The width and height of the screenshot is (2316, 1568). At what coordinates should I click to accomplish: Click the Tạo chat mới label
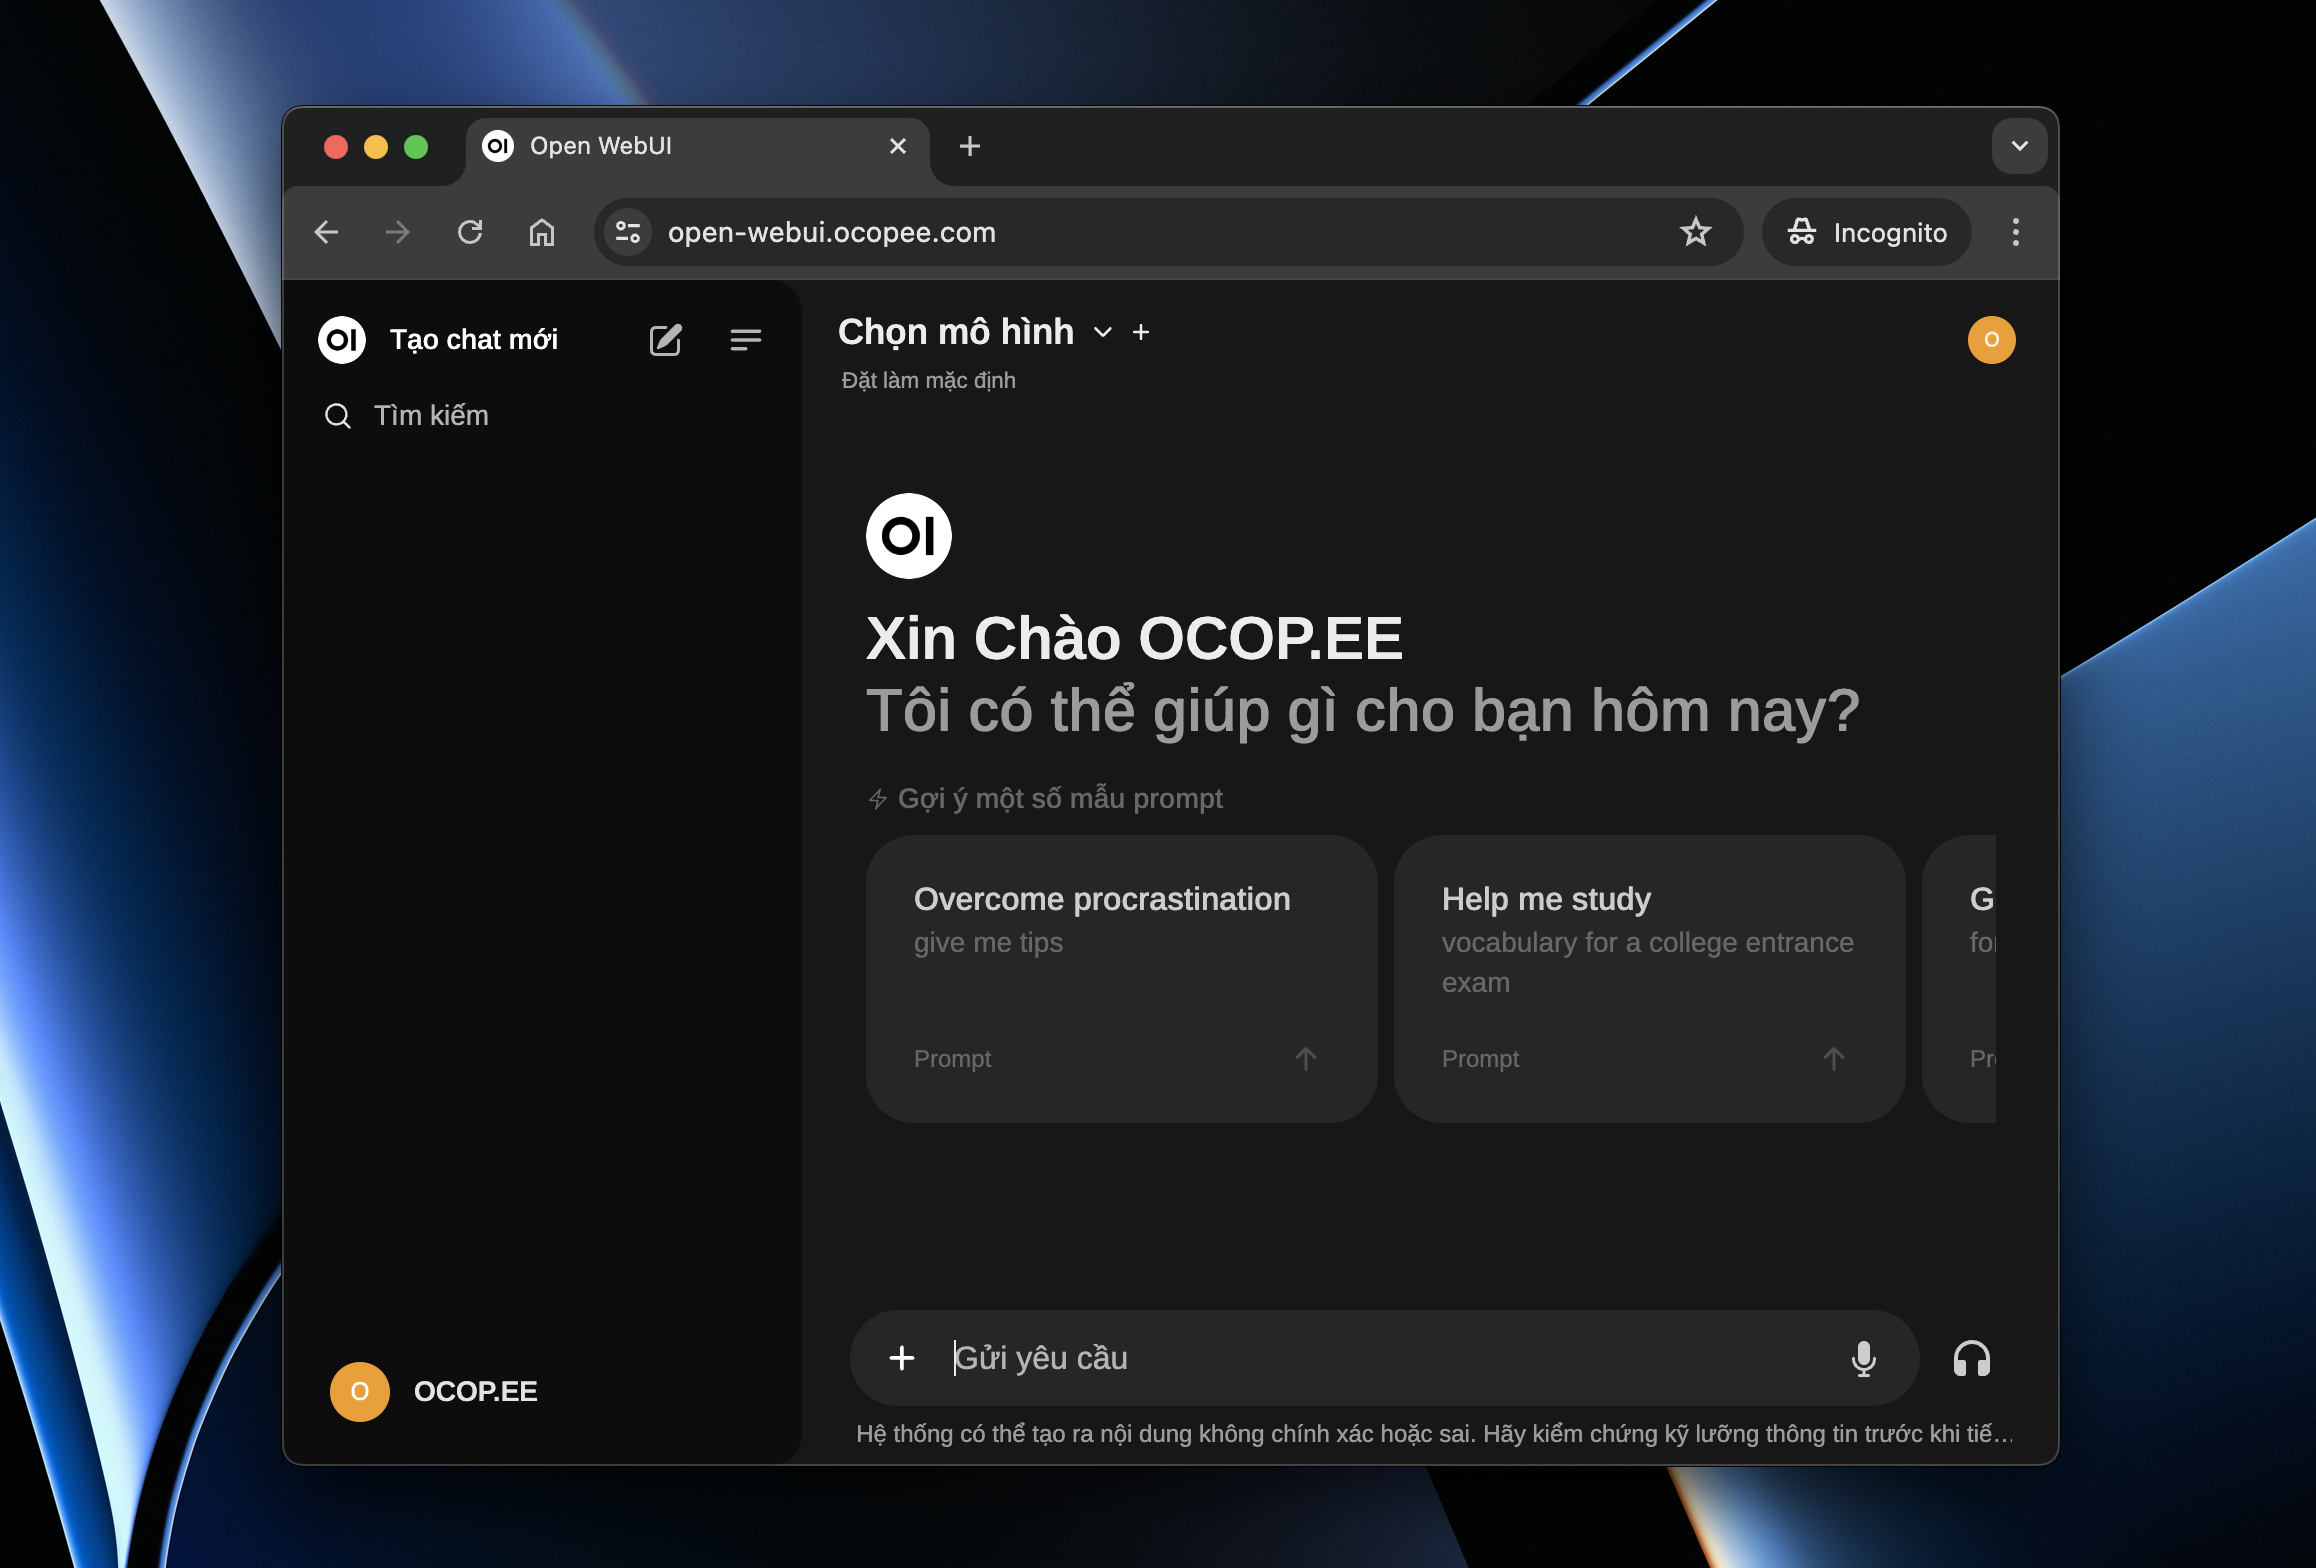pyautogui.click(x=474, y=340)
